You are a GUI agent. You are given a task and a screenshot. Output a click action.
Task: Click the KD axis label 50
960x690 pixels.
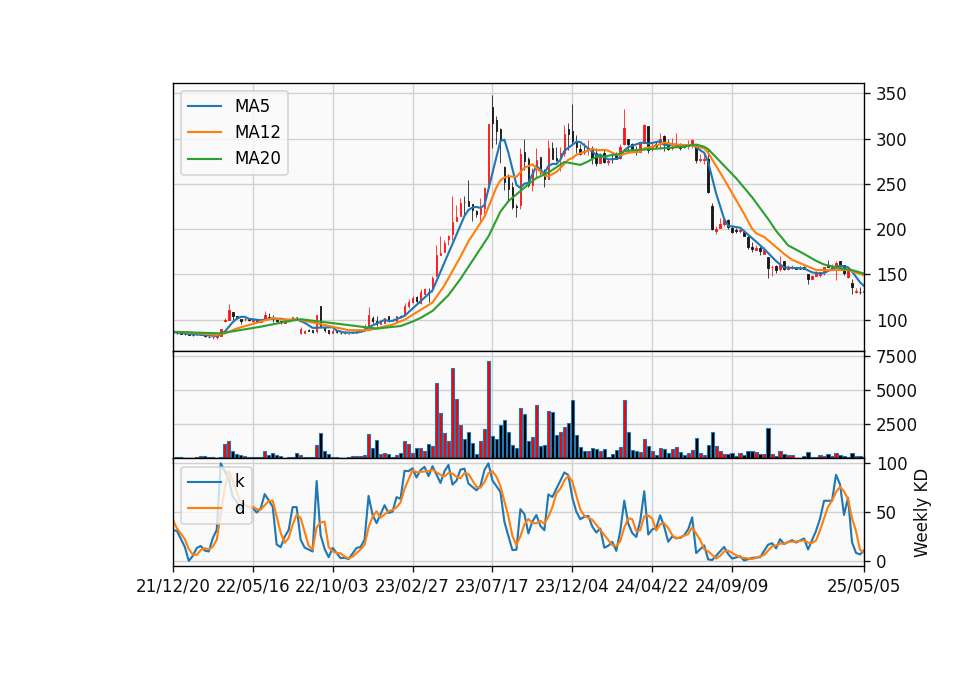(x=887, y=512)
